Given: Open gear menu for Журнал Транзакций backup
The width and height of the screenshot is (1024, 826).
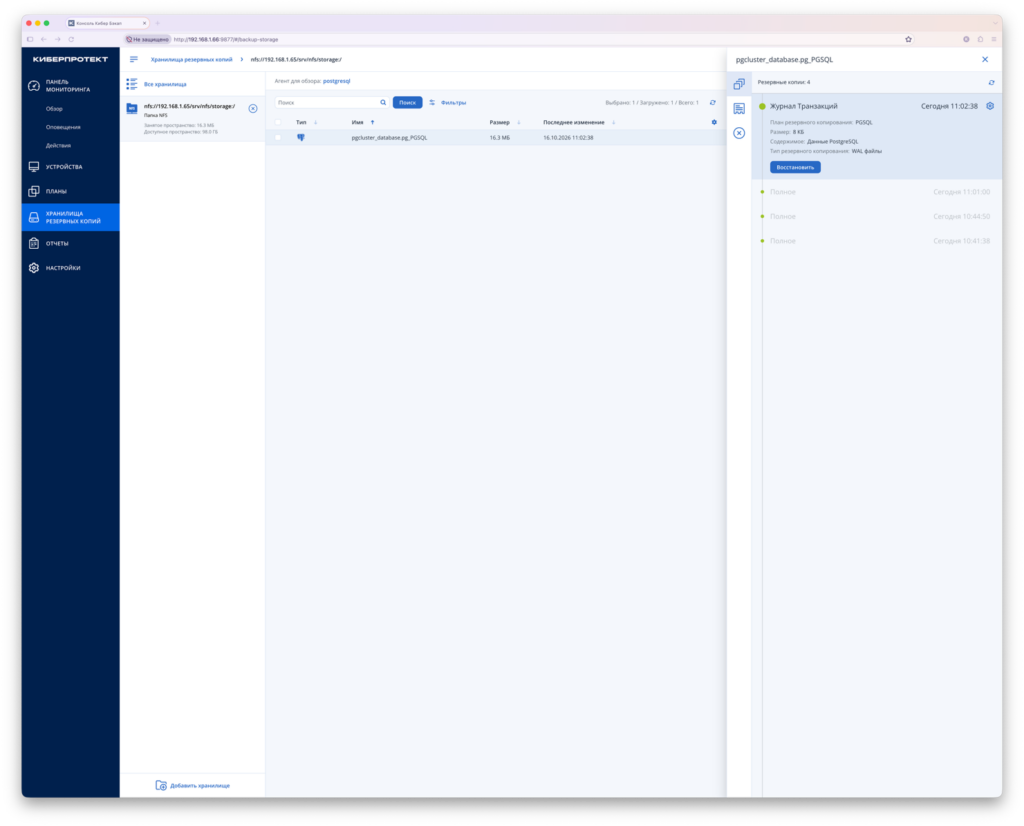Looking at the screenshot, I should point(990,106).
